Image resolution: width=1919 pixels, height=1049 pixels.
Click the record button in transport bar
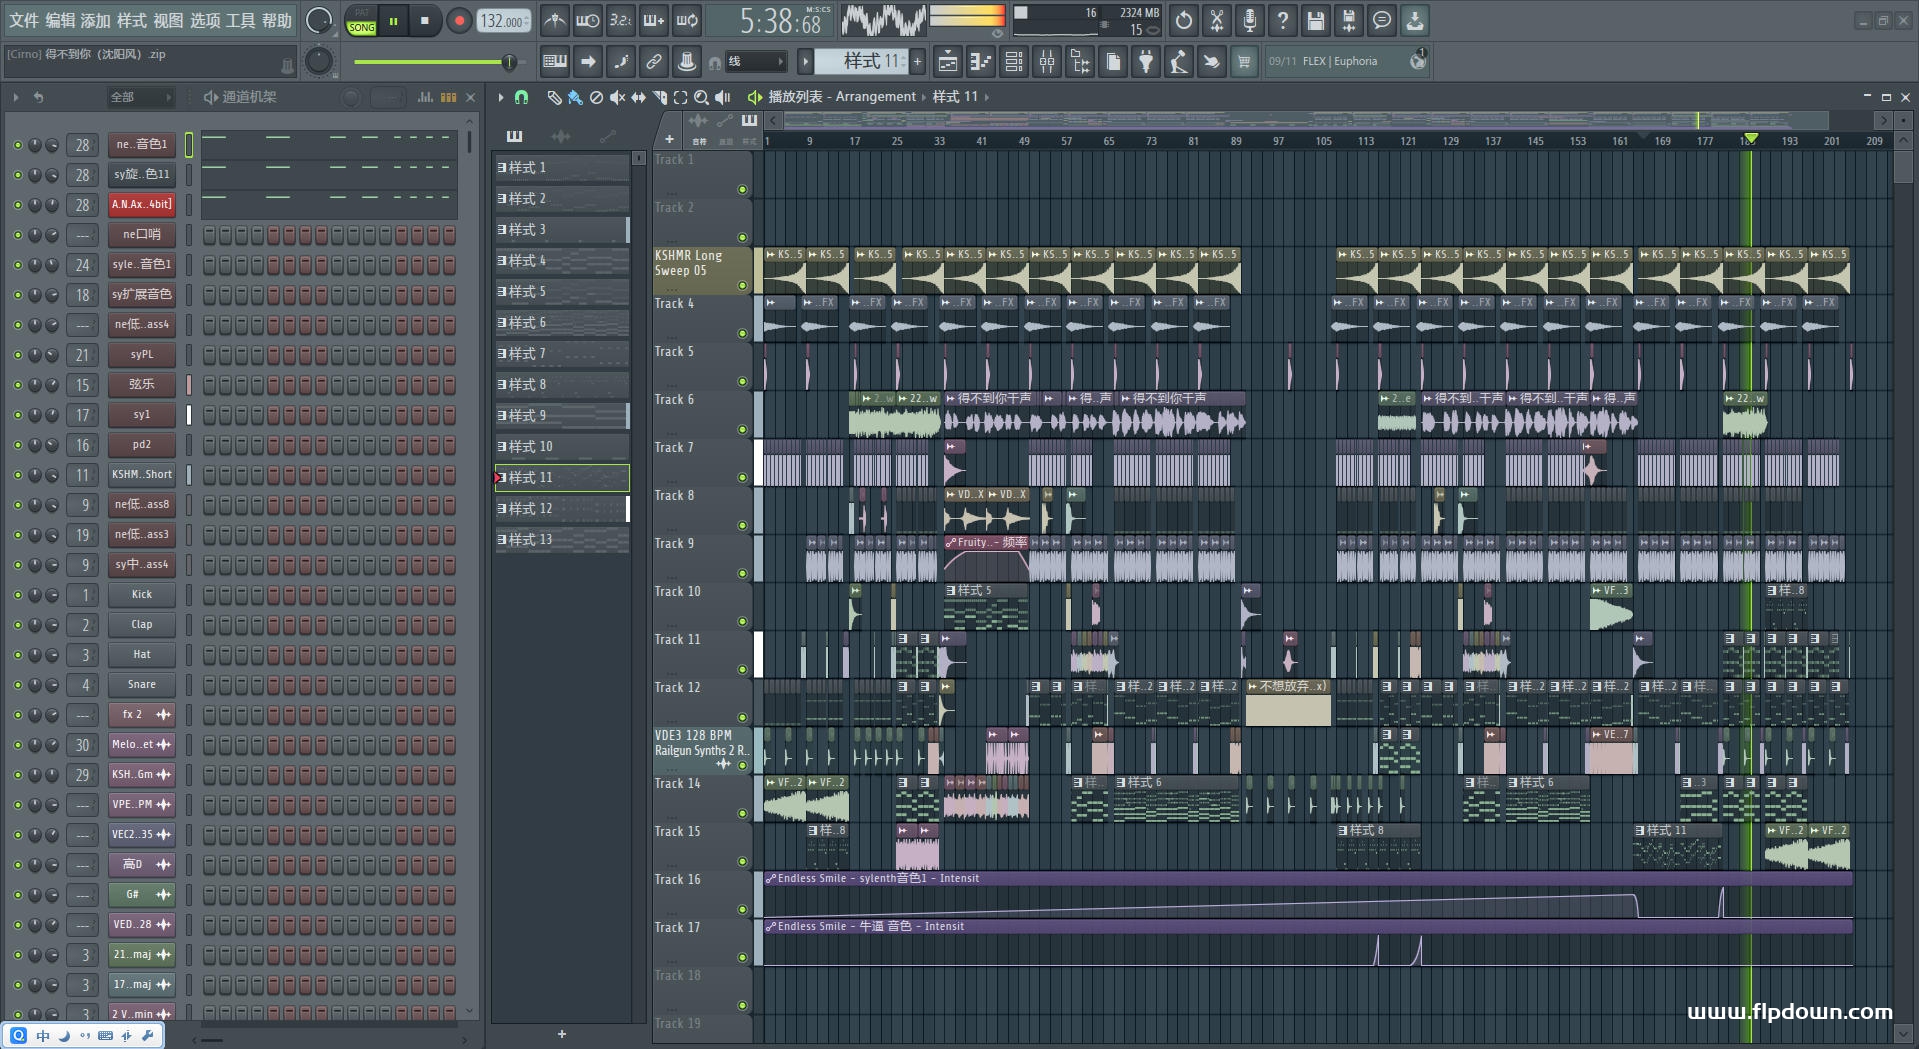459,21
